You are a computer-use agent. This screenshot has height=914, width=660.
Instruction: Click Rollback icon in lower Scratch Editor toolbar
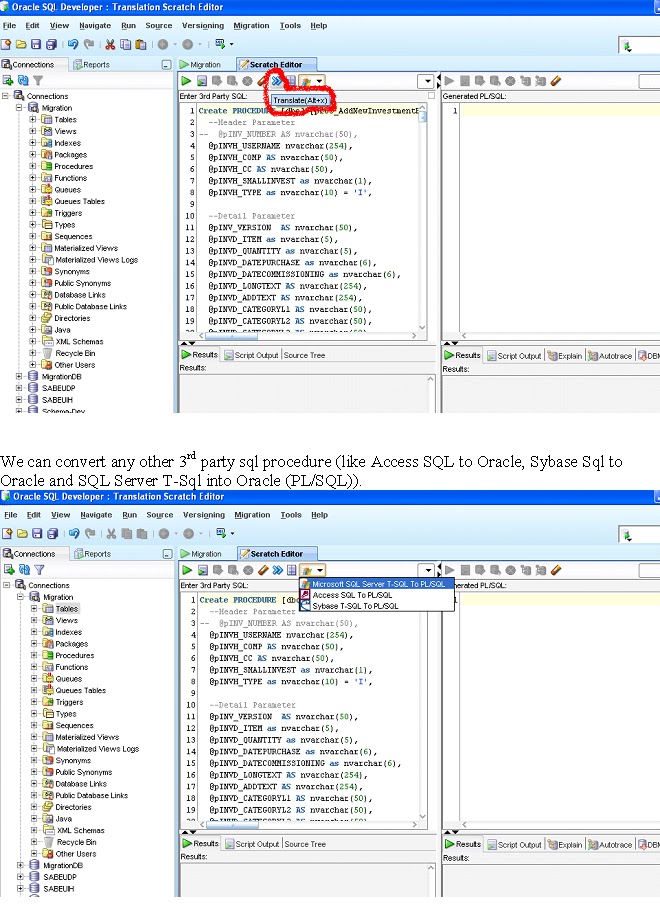click(x=233, y=570)
